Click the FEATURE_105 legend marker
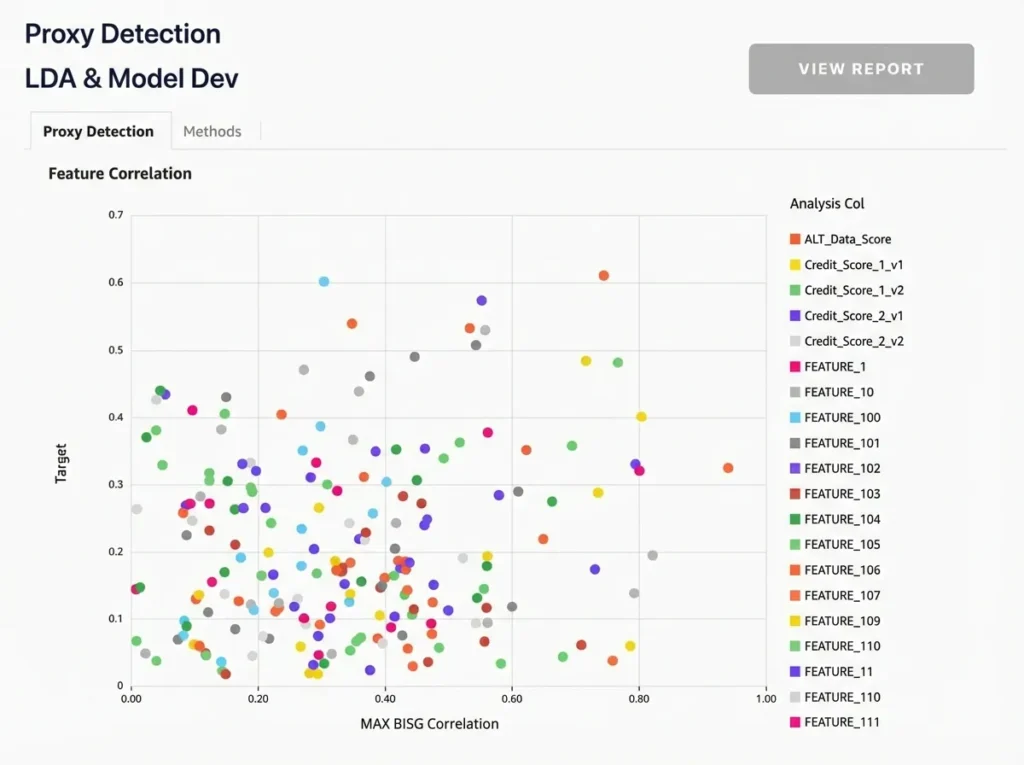 (795, 545)
